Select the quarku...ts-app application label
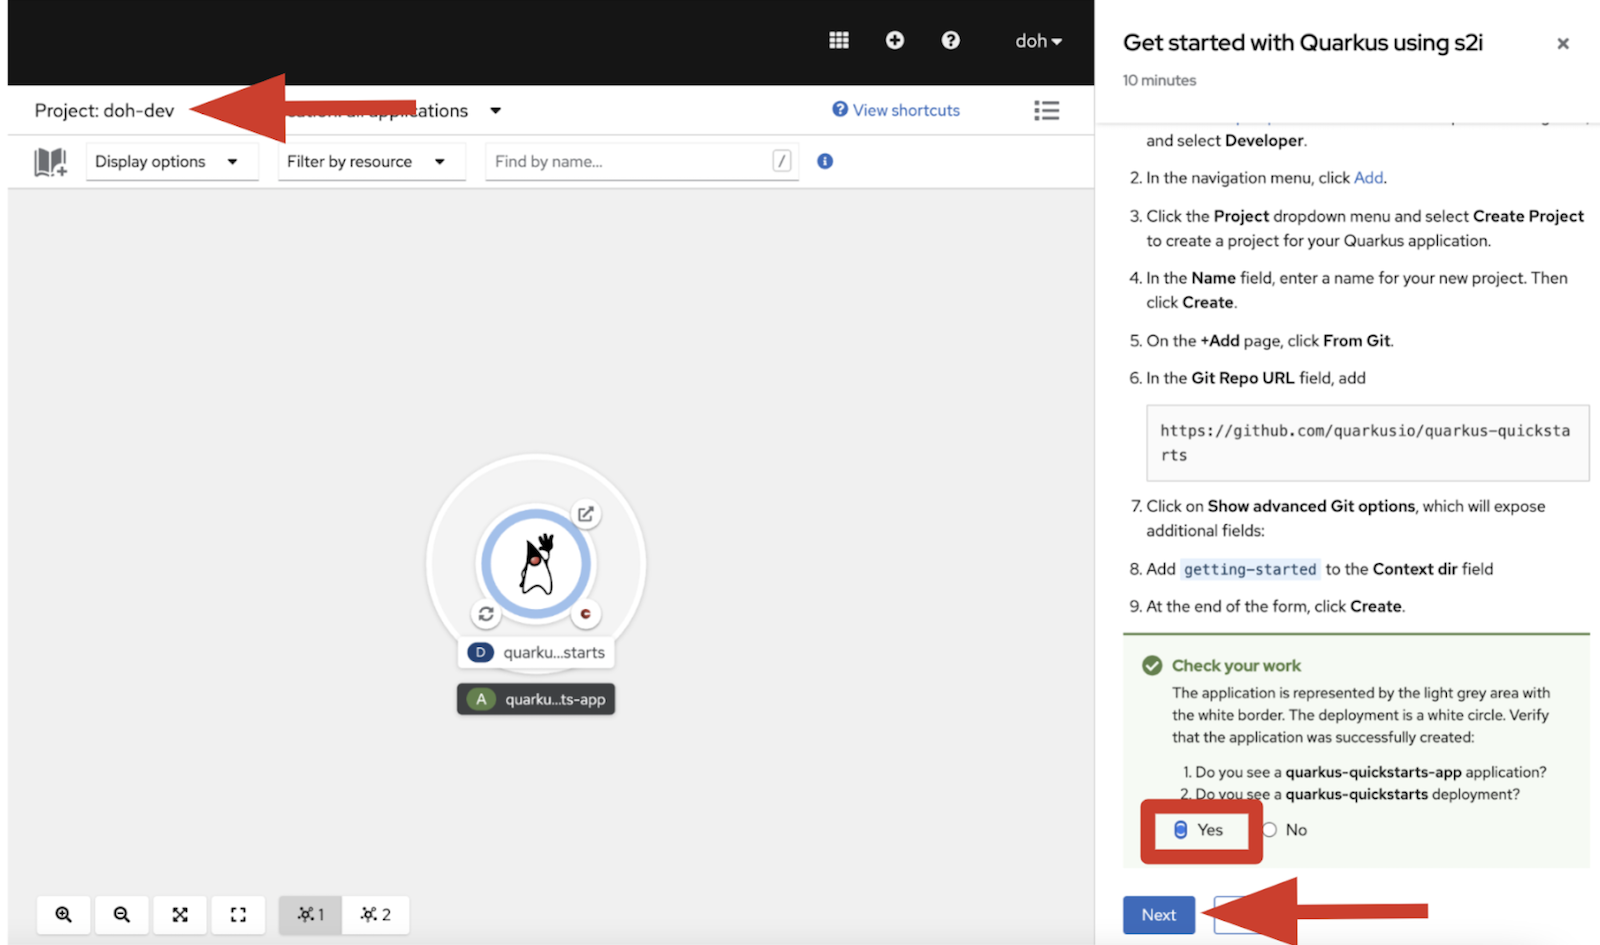Image resolution: width=1600 pixels, height=945 pixels. pos(537,699)
